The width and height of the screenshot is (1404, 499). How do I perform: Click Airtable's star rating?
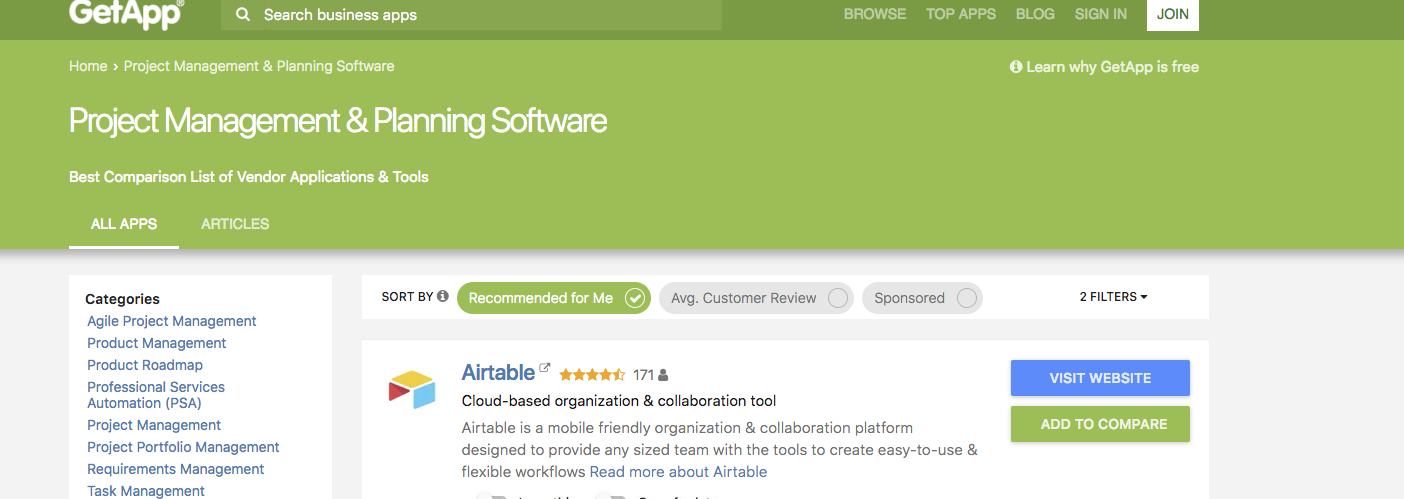click(x=592, y=375)
